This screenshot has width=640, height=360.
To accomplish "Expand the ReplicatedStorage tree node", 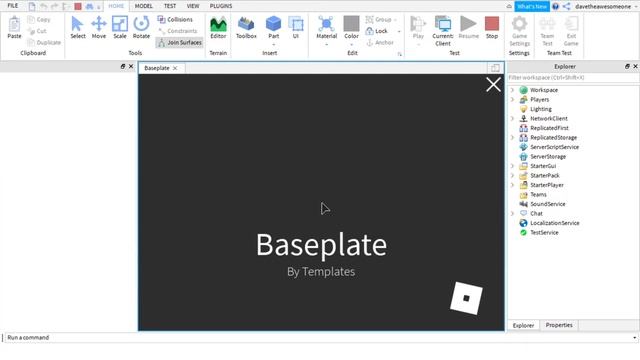I will [x=512, y=138].
